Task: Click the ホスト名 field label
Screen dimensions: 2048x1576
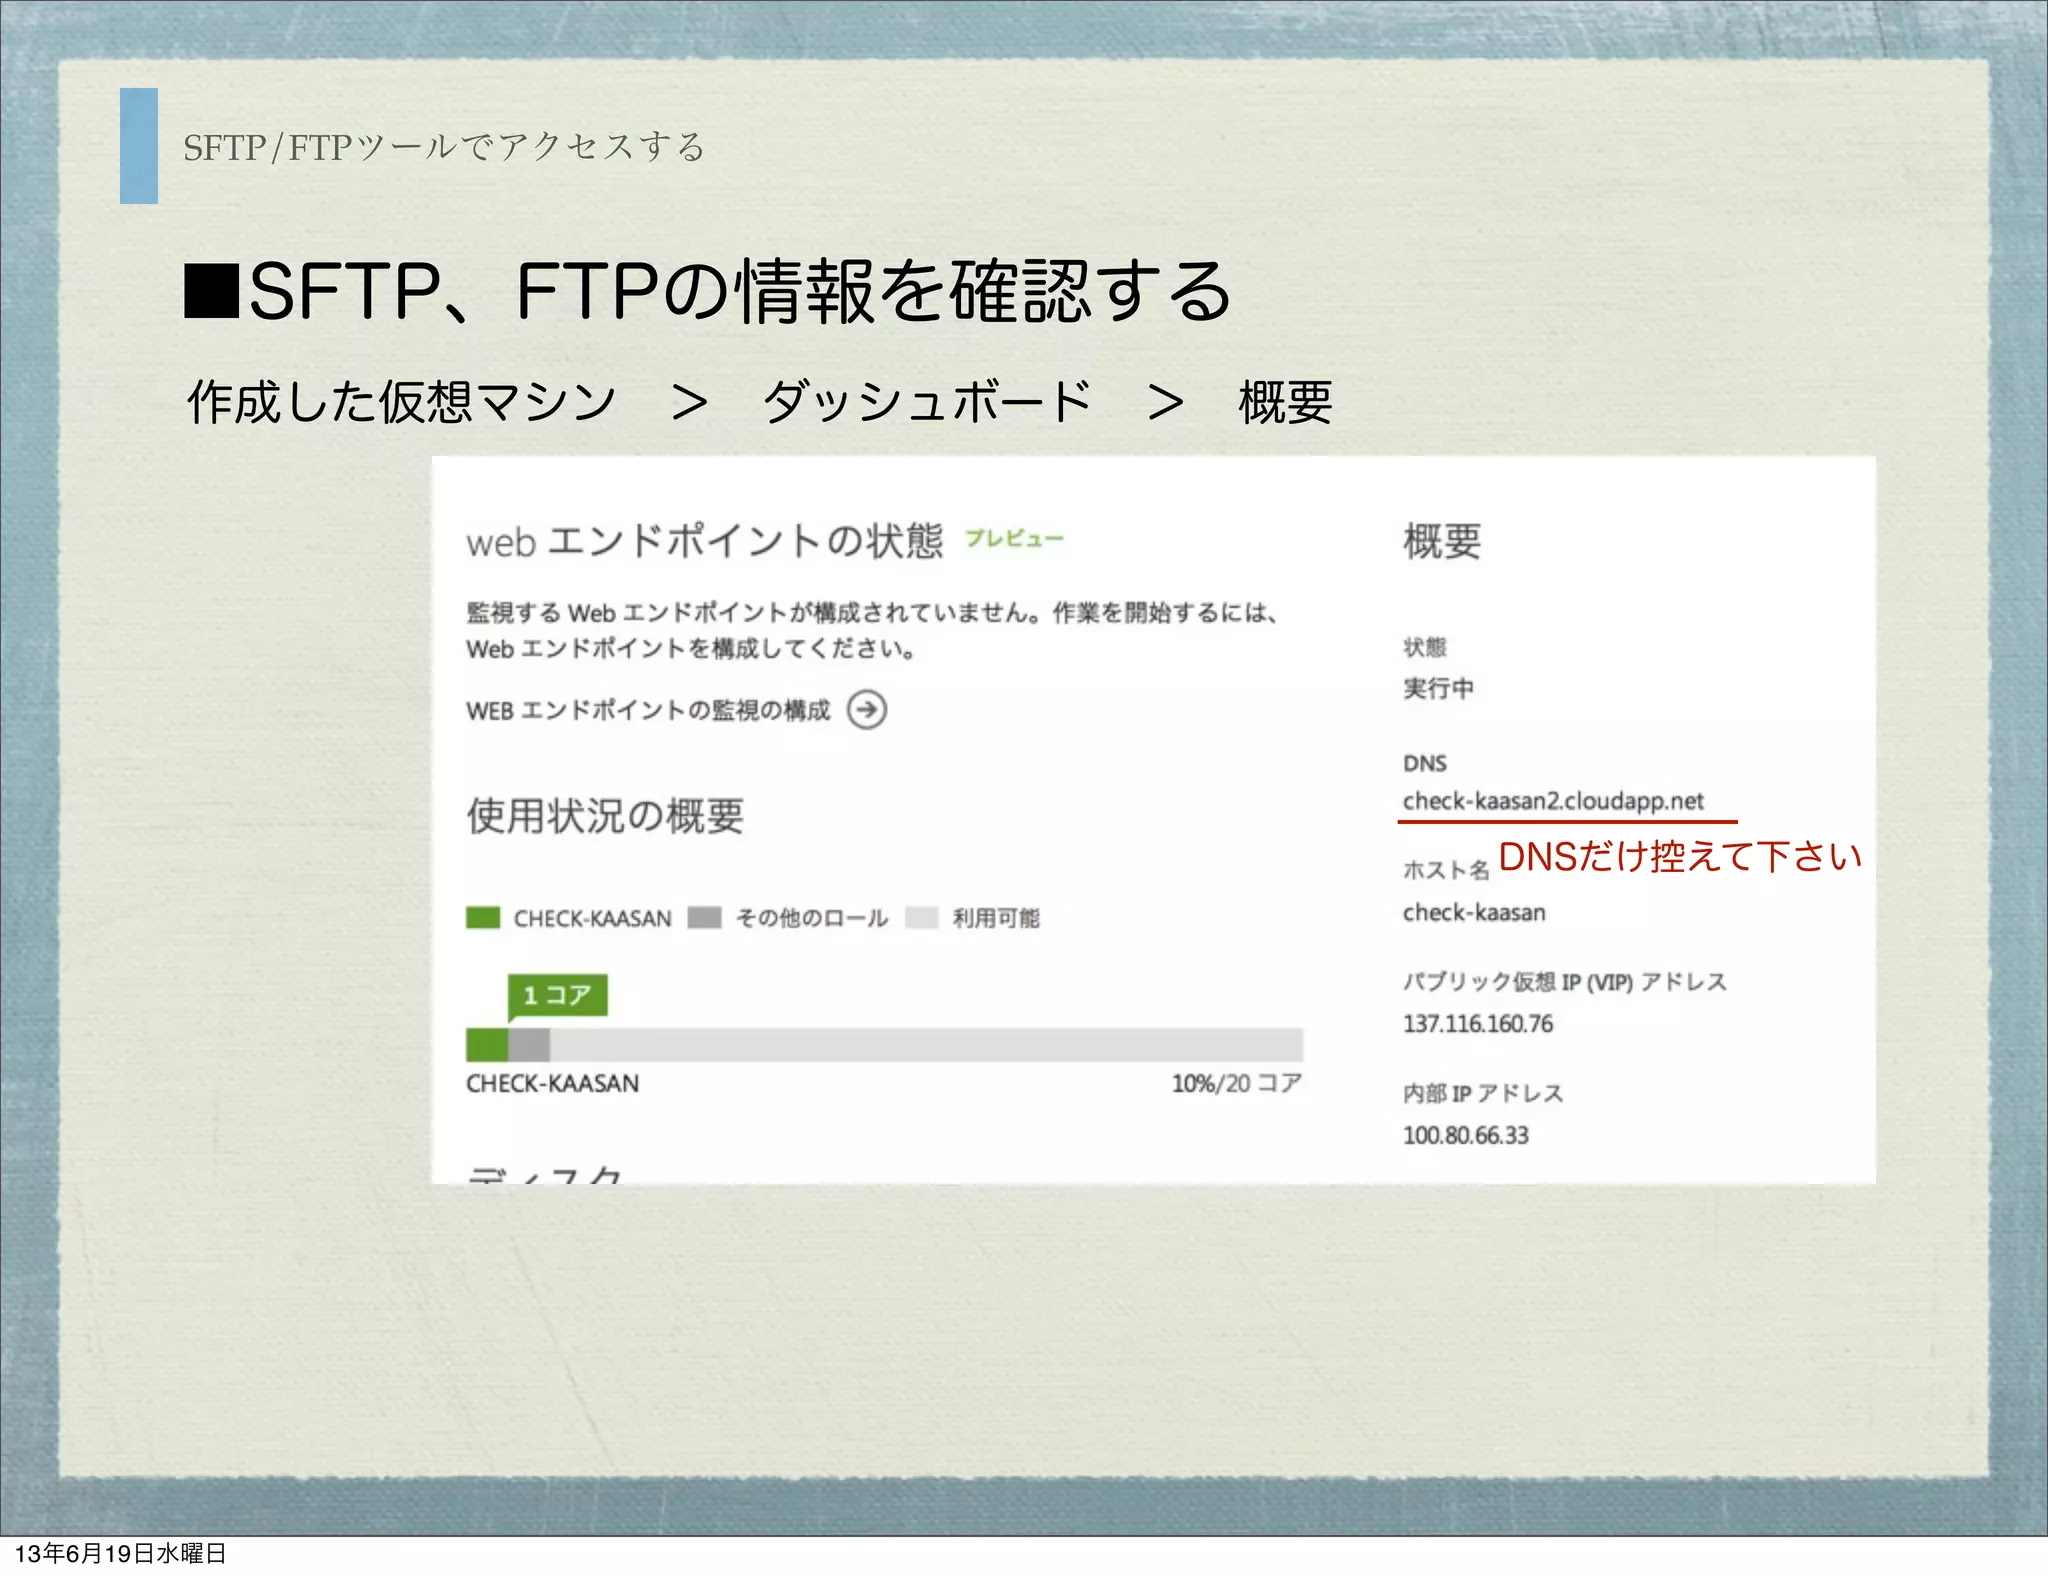Action: click(x=1446, y=870)
